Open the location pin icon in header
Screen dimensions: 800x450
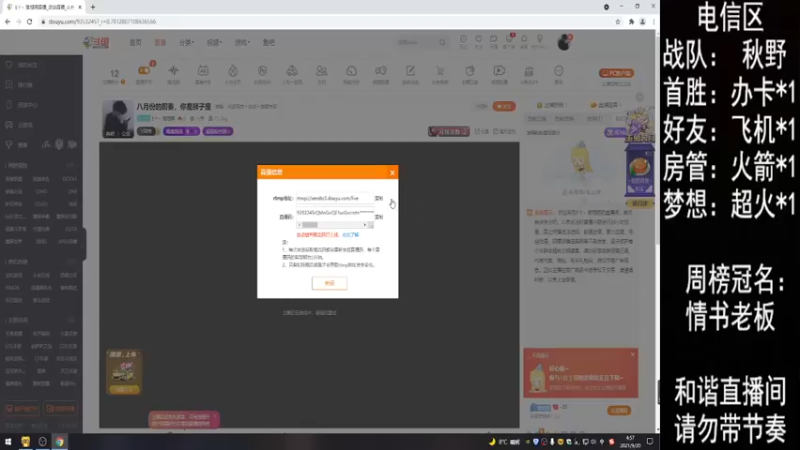pyautogui.click(x=540, y=39)
